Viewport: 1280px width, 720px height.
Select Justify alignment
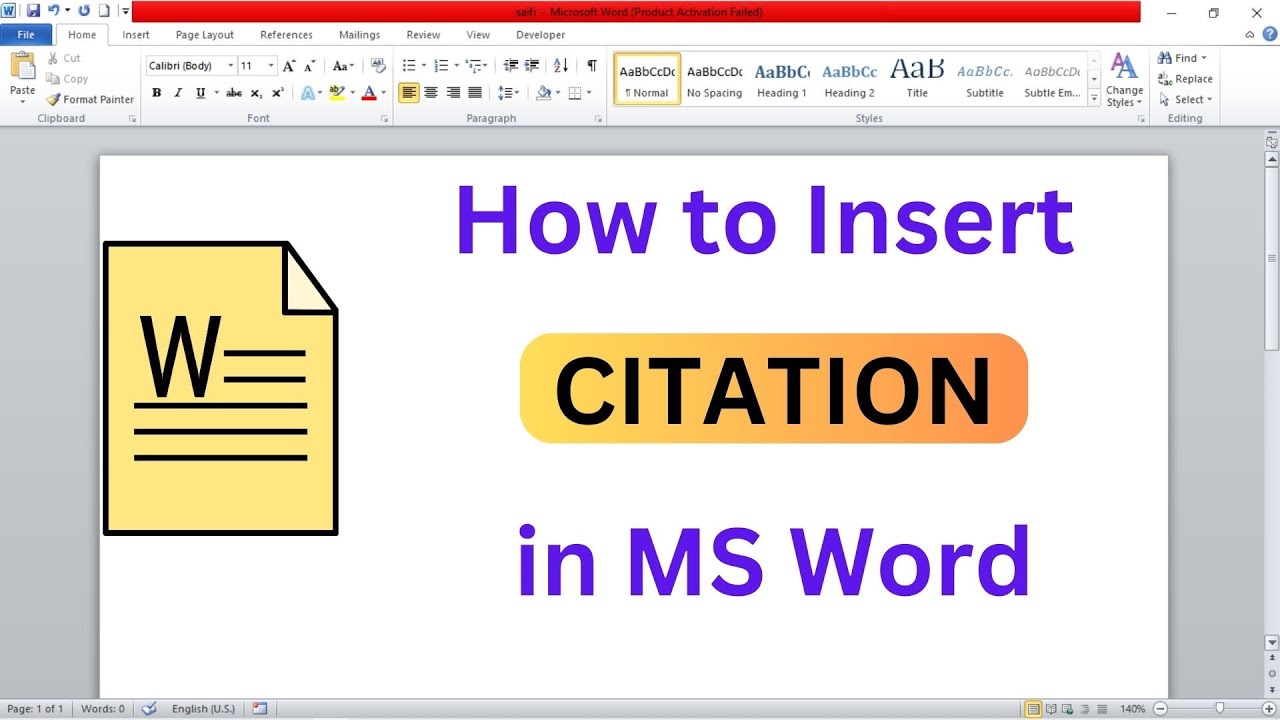[x=475, y=93]
